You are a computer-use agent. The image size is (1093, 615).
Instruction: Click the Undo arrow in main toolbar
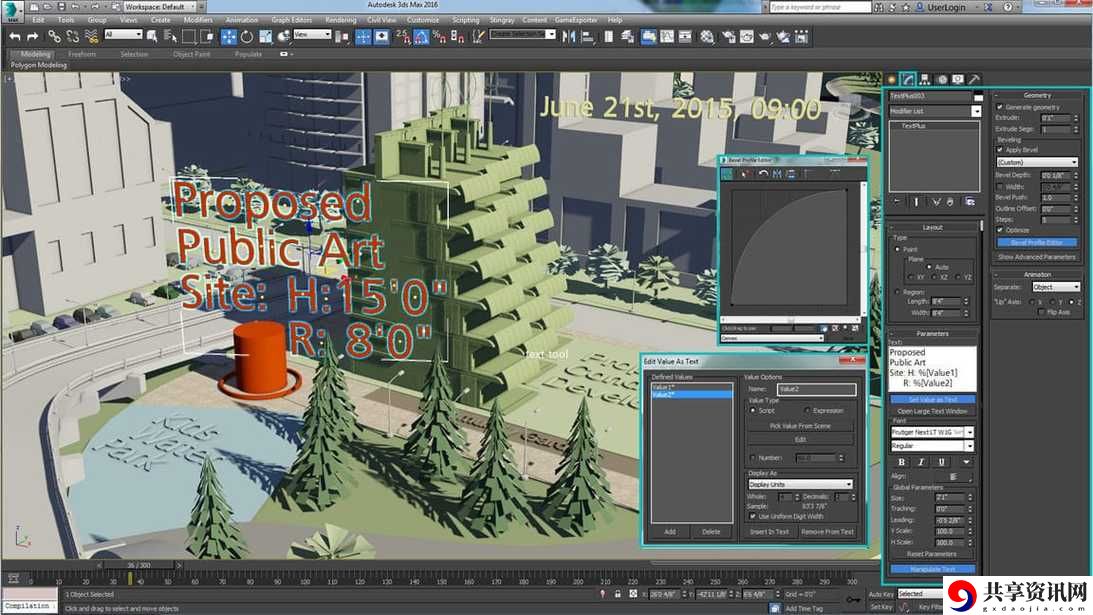[14, 36]
